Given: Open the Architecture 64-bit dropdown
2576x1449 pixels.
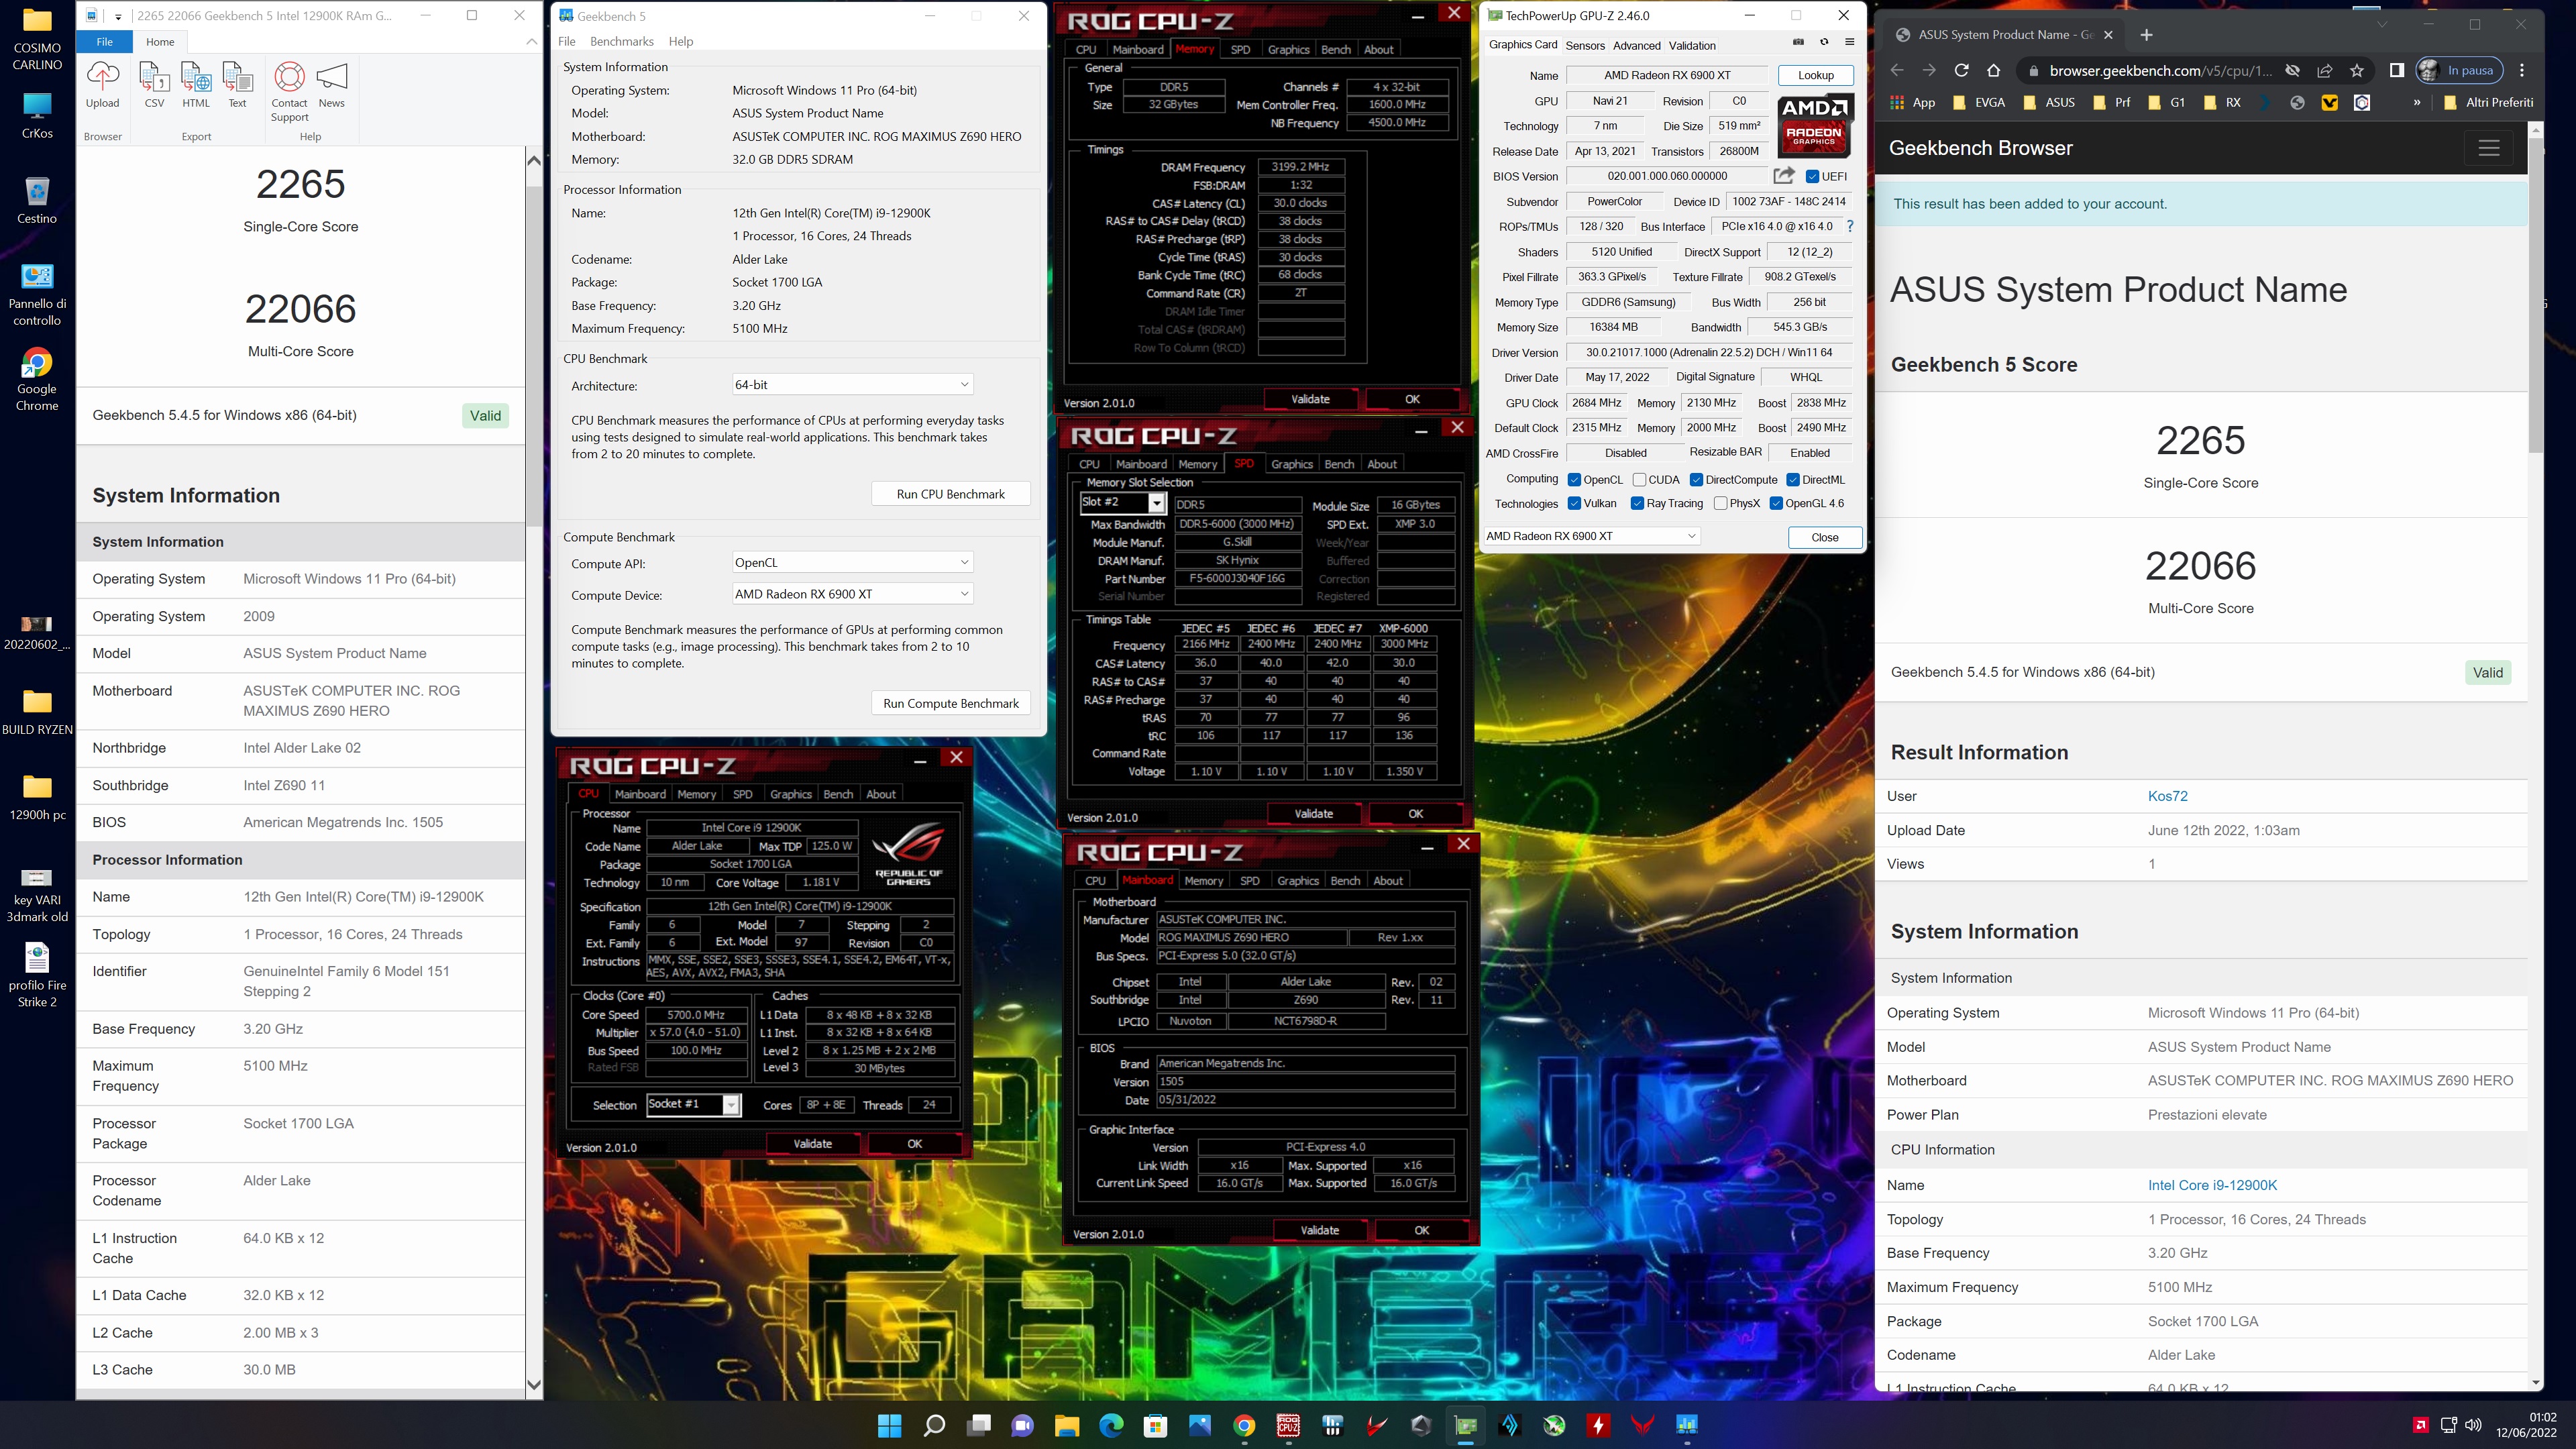Looking at the screenshot, I should 852,384.
